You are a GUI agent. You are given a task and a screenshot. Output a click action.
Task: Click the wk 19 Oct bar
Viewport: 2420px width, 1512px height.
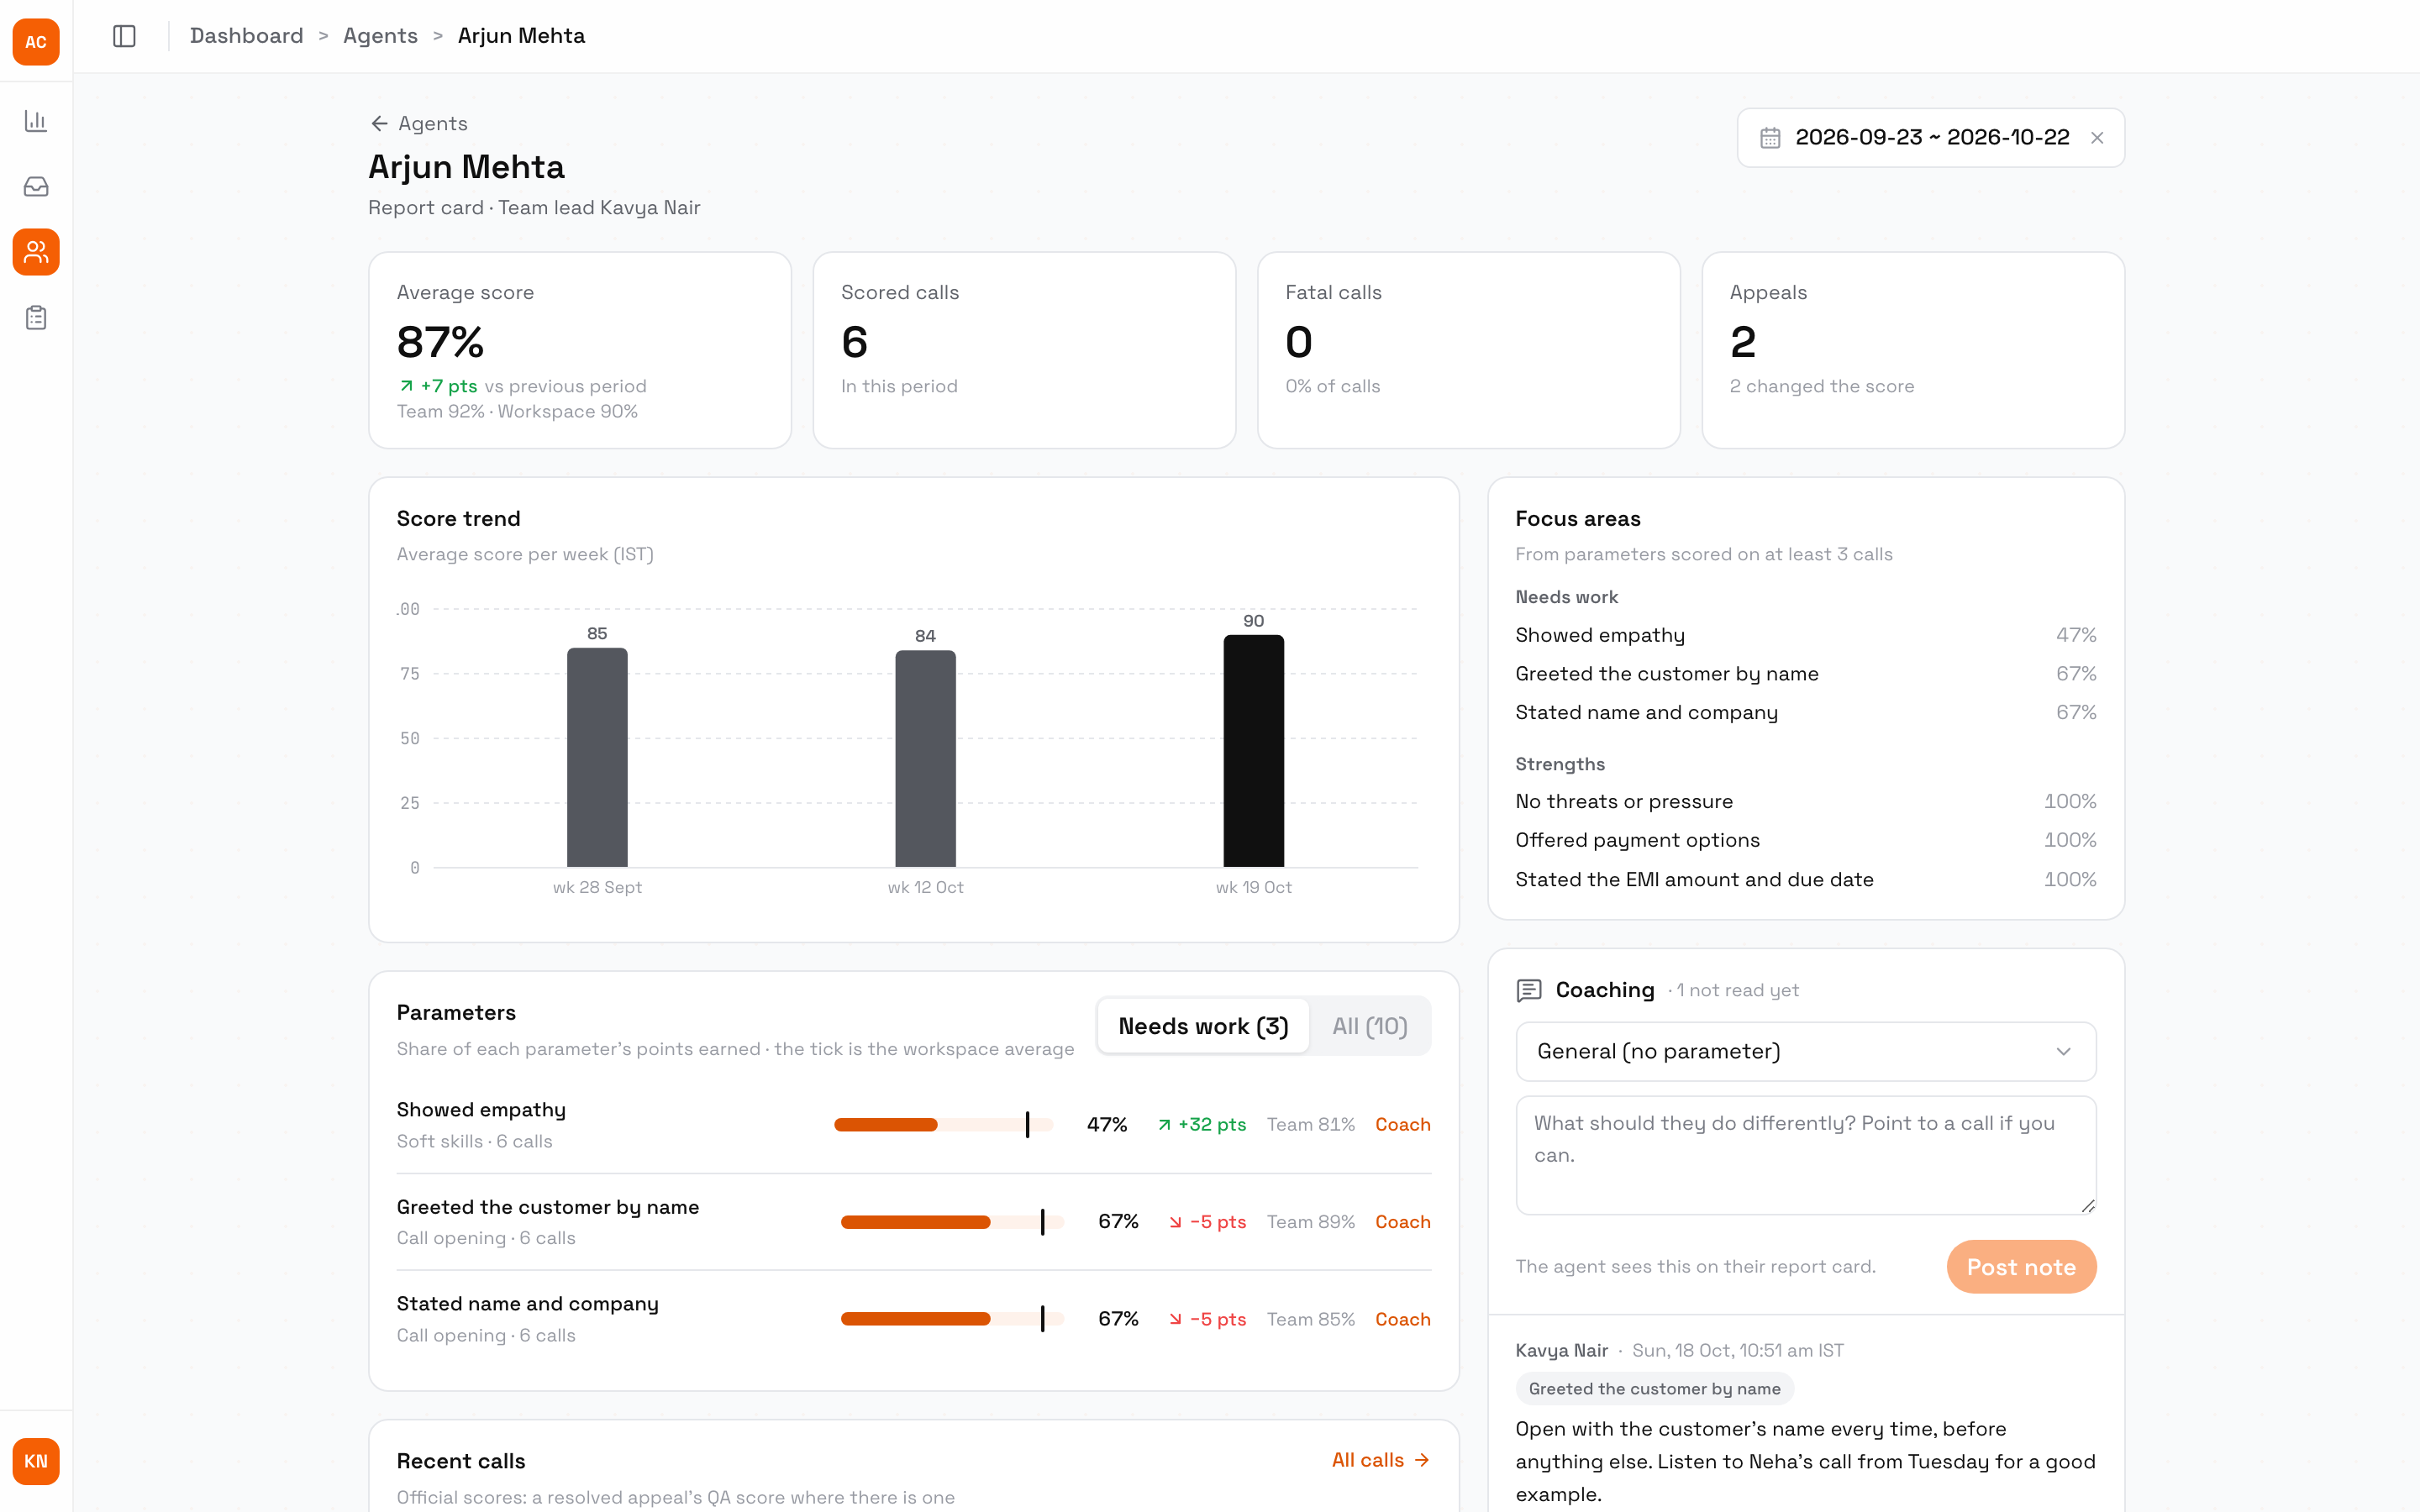point(1253,751)
